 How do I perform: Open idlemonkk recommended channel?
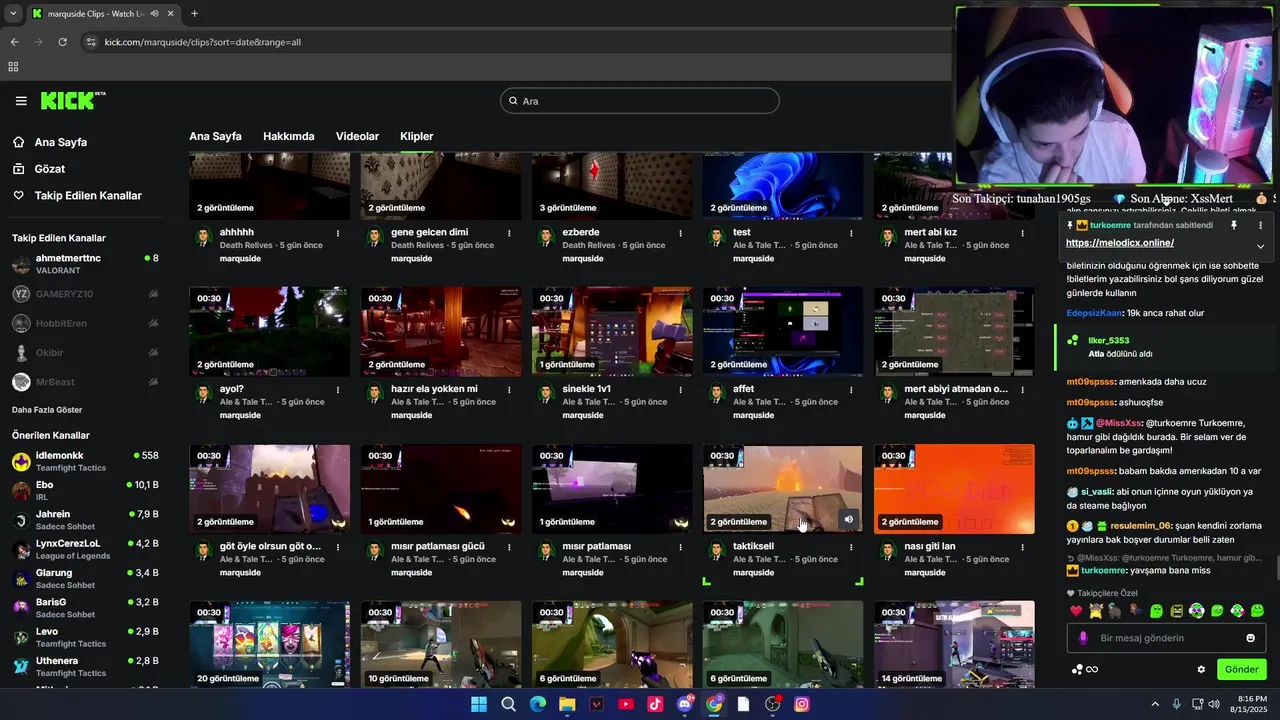(x=85, y=461)
